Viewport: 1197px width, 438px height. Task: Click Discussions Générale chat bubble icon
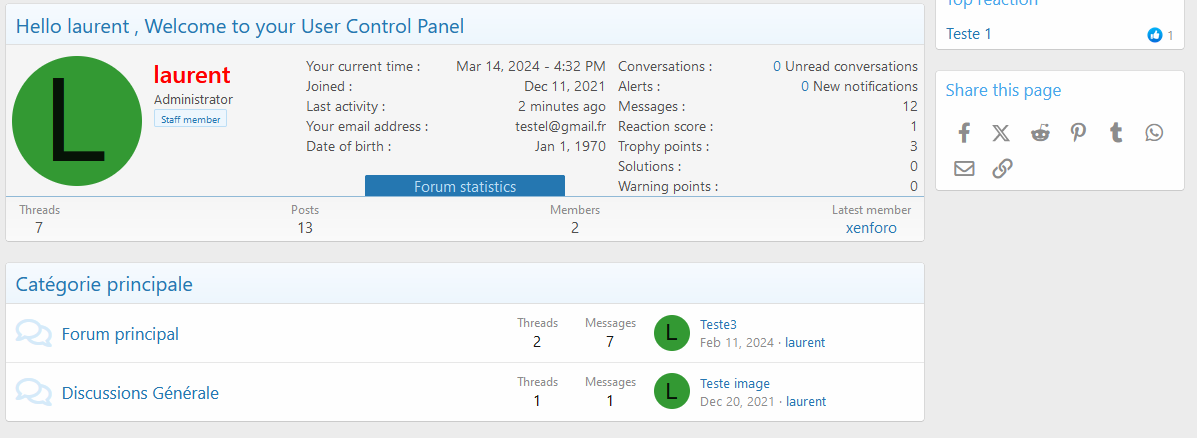point(34,393)
